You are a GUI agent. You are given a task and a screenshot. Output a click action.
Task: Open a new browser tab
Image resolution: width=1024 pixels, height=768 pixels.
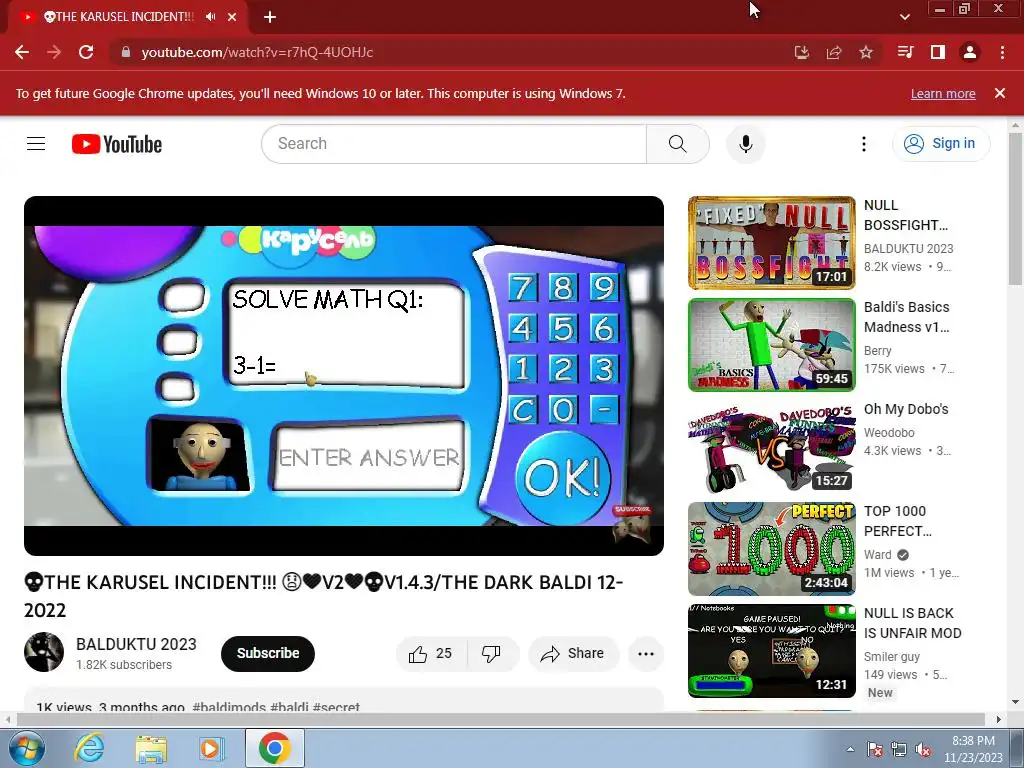coord(270,17)
